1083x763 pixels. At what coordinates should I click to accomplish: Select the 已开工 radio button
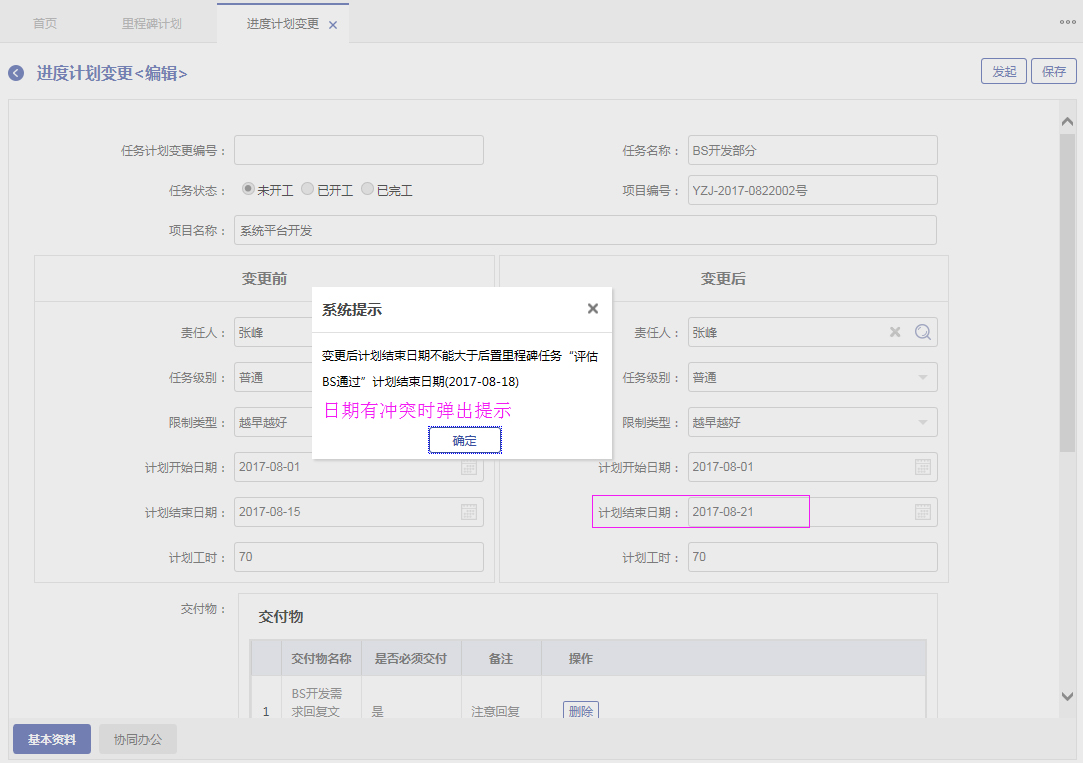coord(308,189)
